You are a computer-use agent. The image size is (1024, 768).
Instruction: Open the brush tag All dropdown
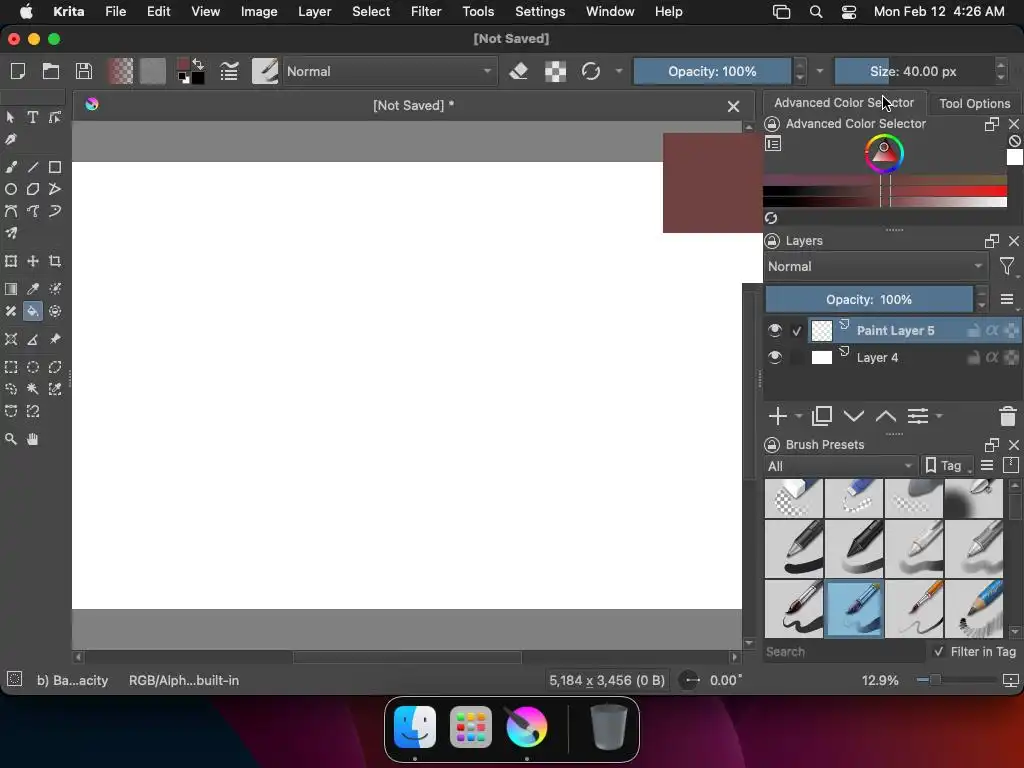pos(840,466)
